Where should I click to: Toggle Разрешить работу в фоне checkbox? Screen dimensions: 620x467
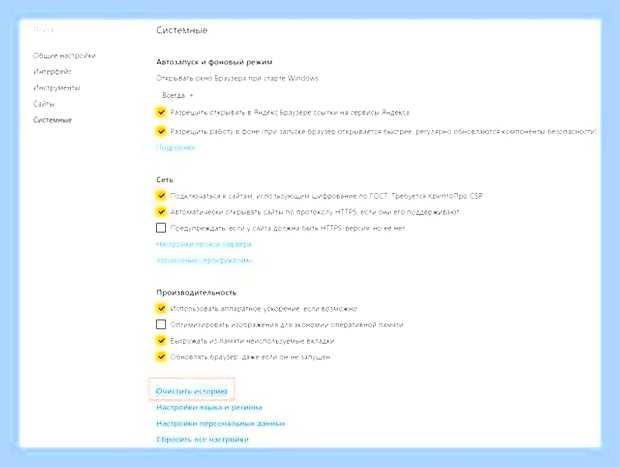tap(161, 131)
